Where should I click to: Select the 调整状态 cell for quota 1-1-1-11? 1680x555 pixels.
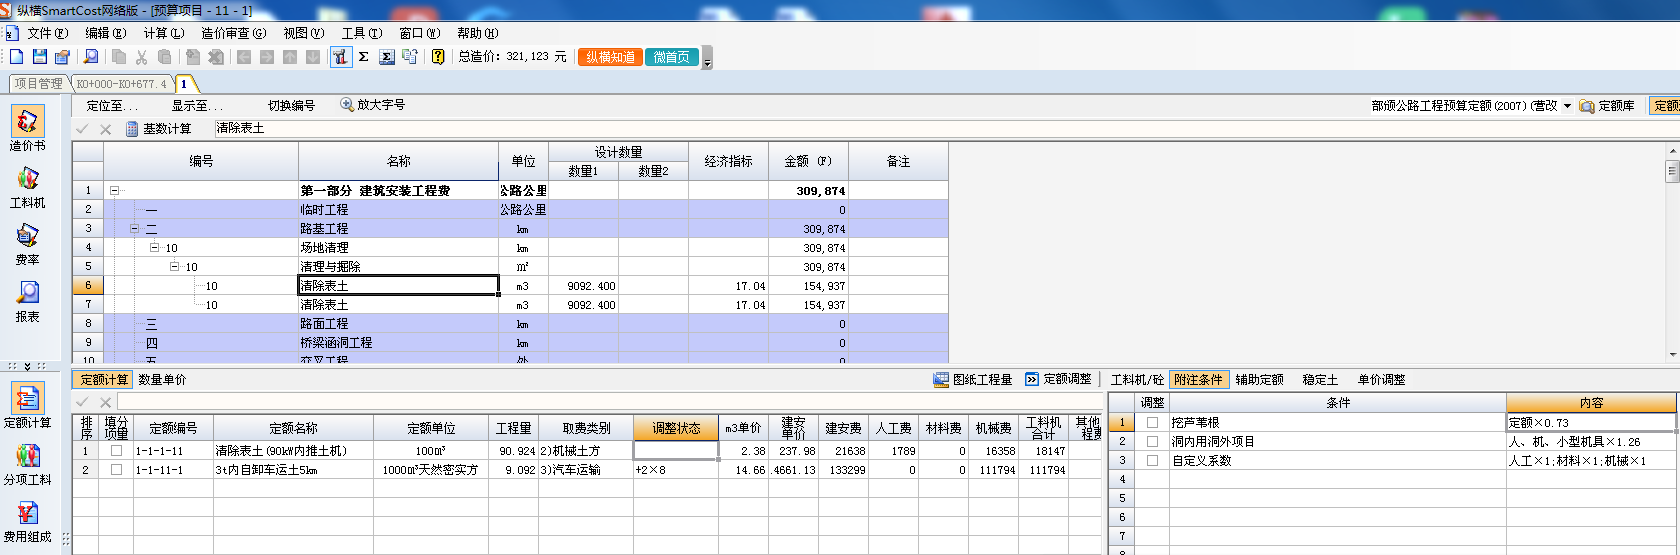coord(675,451)
